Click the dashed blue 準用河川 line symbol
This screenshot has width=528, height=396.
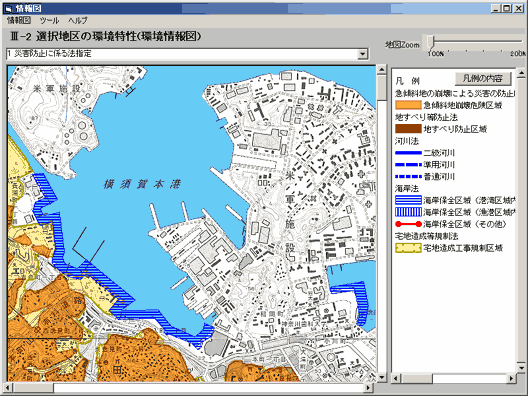tap(408, 165)
